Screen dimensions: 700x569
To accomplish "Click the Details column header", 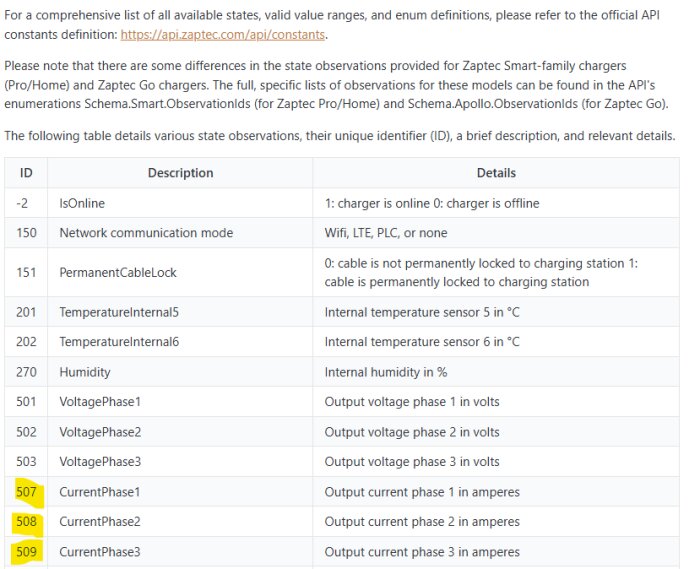I will [x=496, y=173].
